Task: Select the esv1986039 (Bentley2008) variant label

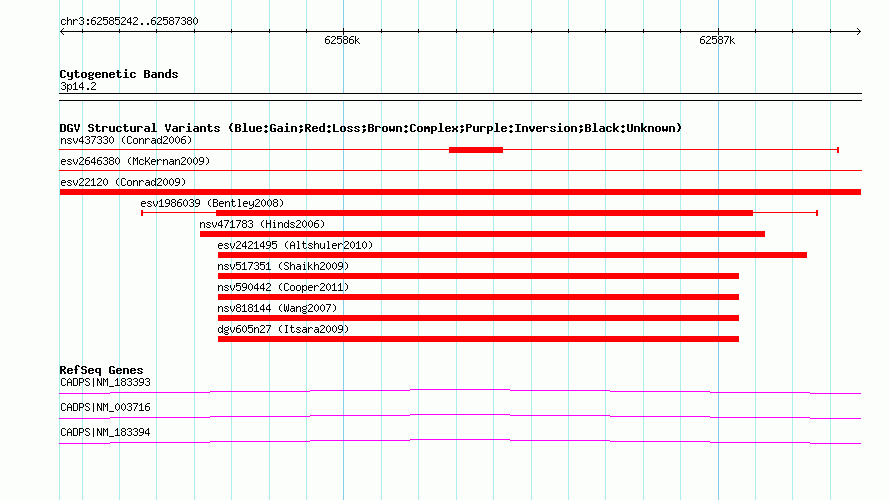Action: (x=212, y=203)
